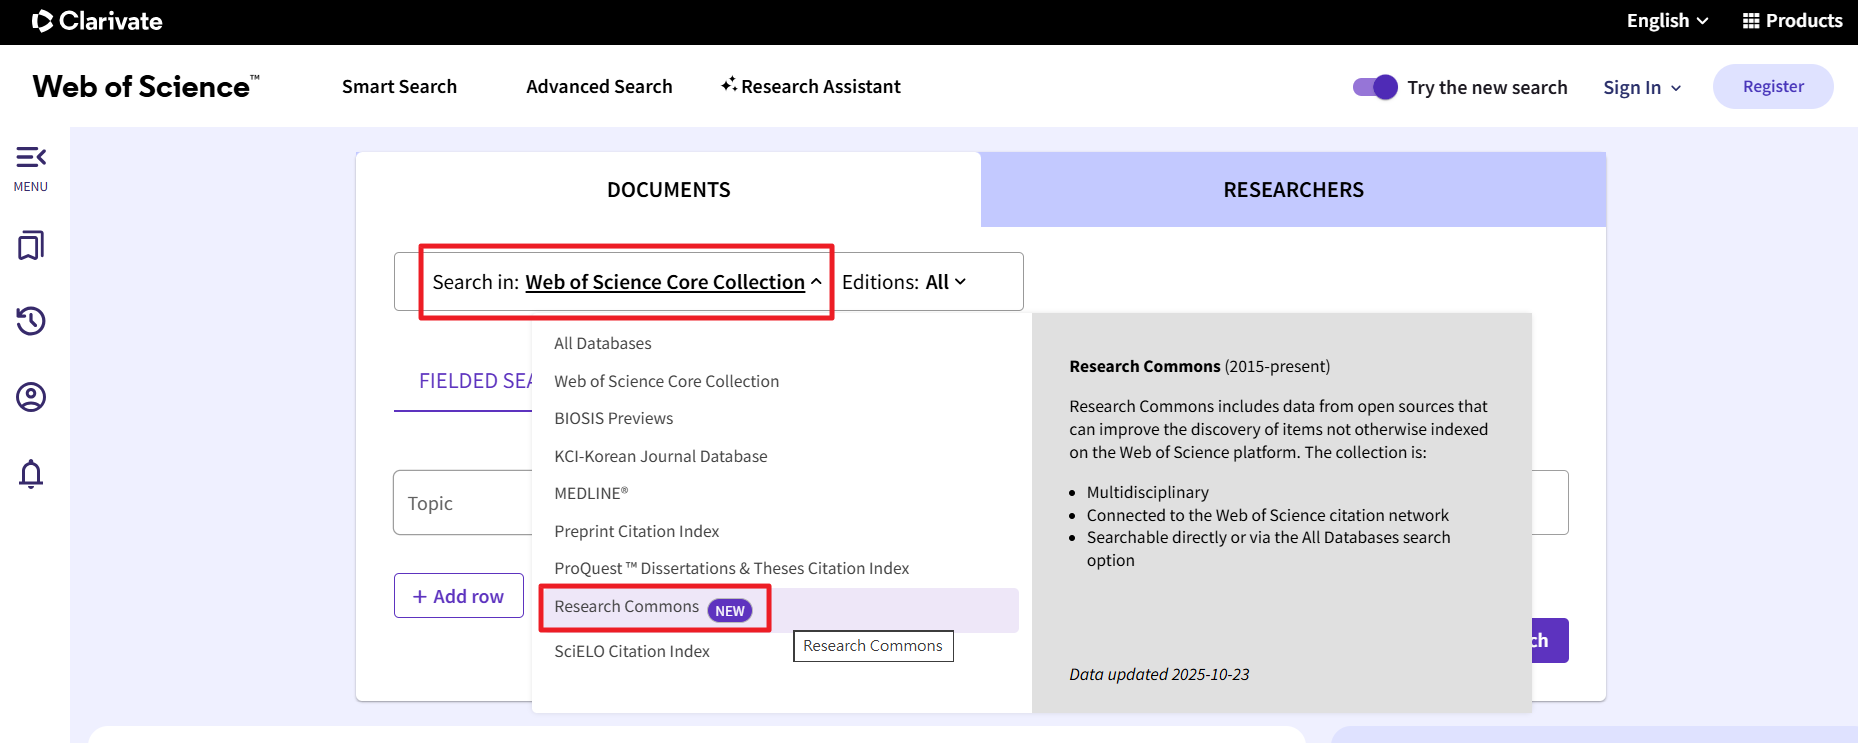1858x743 pixels.
Task: Switch to the RESEARCHERS tab
Action: pyautogui.click(x=1293, y=190)
